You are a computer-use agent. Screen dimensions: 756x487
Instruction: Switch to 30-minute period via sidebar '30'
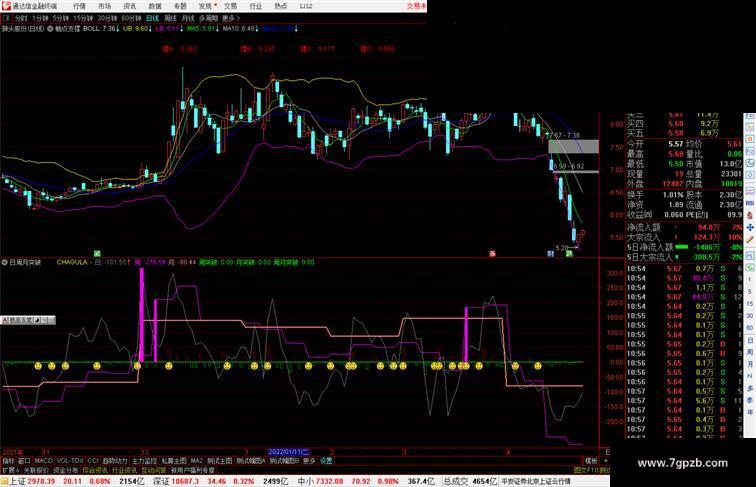coord(750,316)
